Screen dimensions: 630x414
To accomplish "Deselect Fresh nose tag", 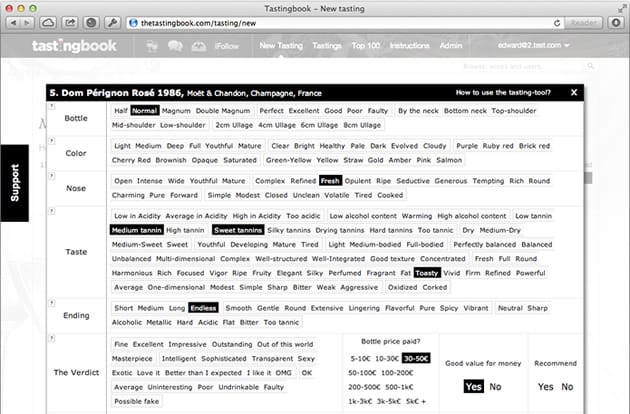I will pos(330,181).
